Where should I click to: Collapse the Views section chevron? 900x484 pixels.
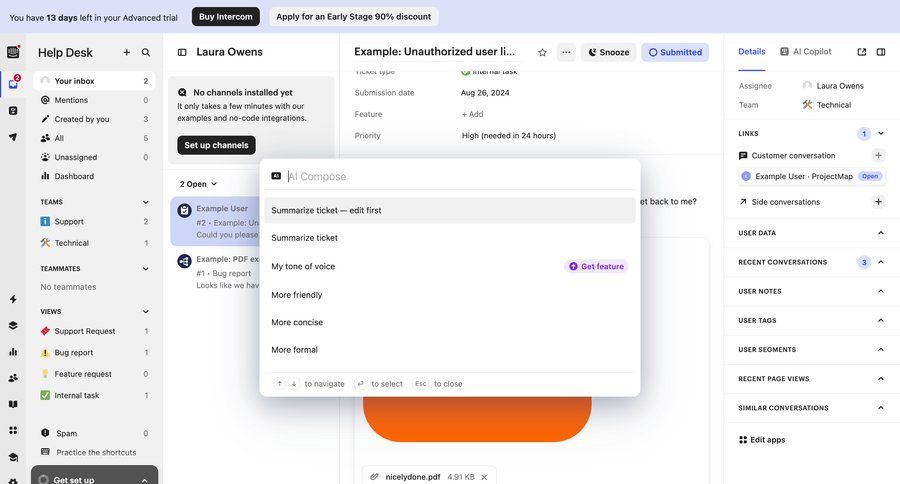coord(146,312)
